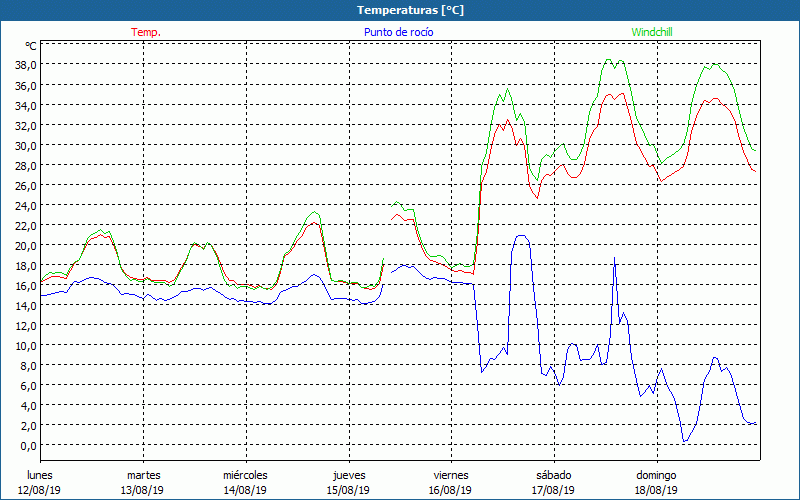Click the '8,0' y-axis value
The image size is (800, 500).
coord(29,366)
